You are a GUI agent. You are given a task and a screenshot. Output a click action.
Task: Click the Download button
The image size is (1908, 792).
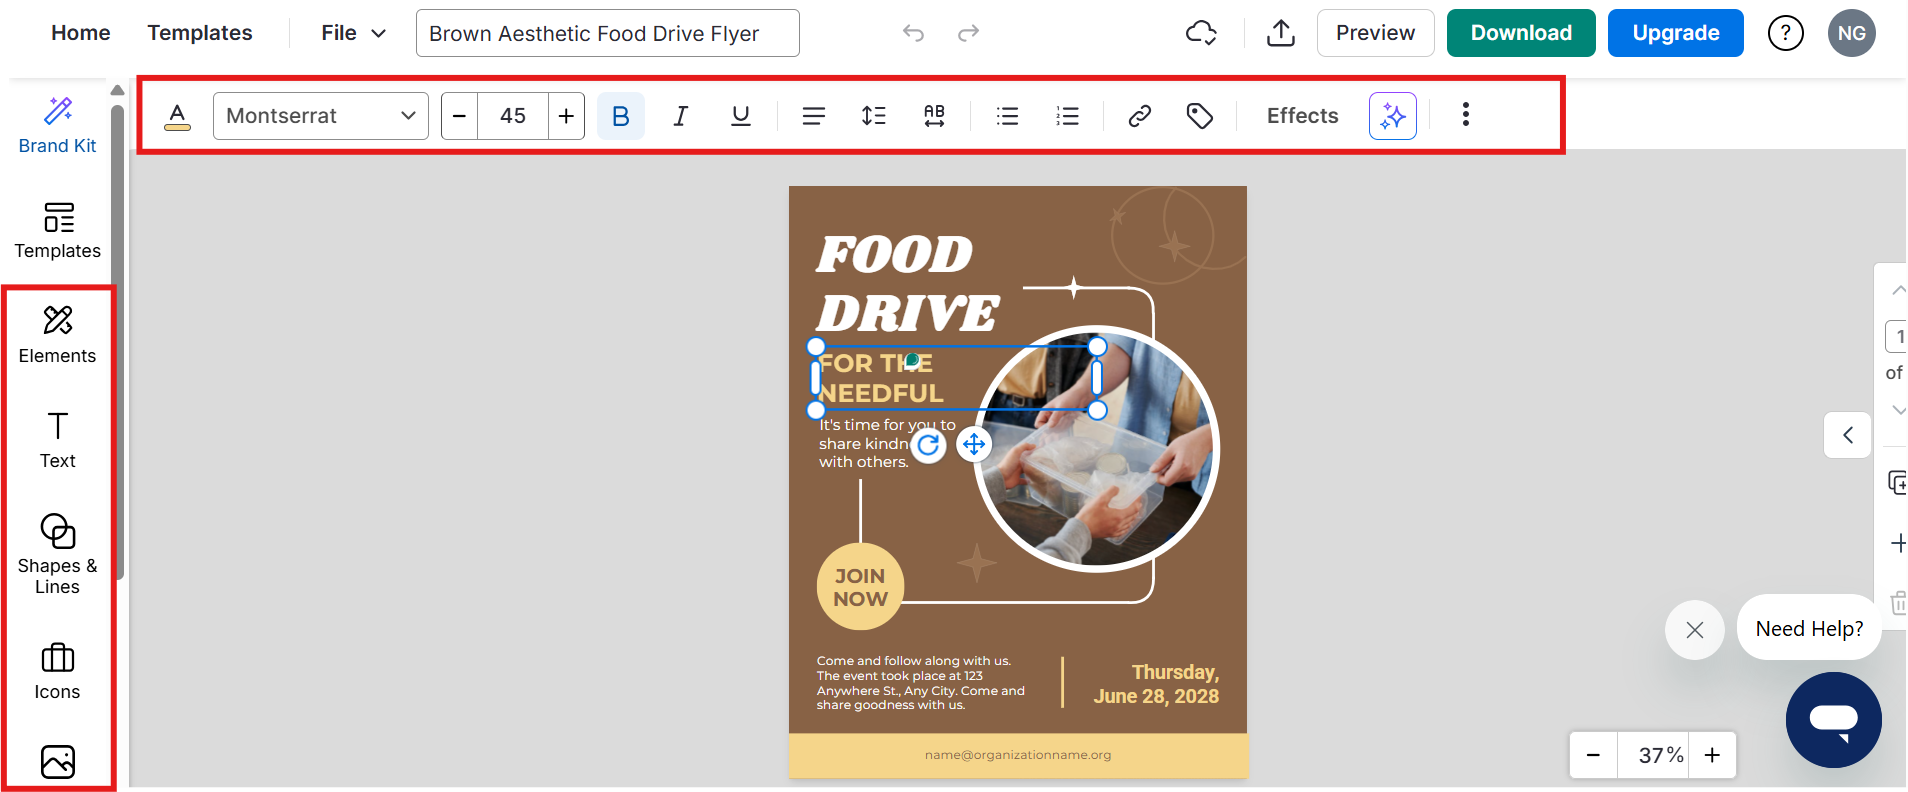click(x=1521, y=33)
